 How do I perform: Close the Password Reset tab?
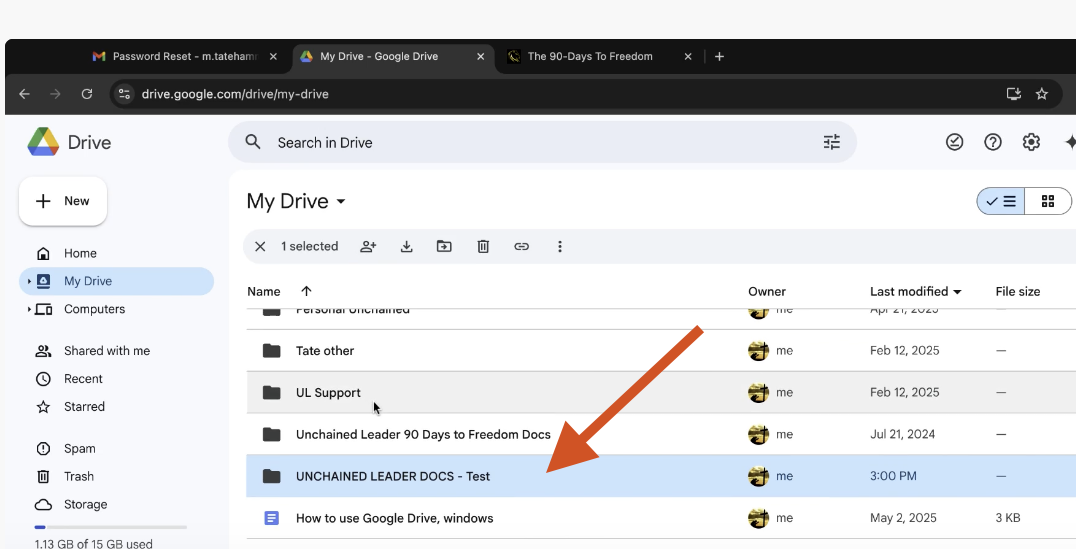[x=273, y=56]
